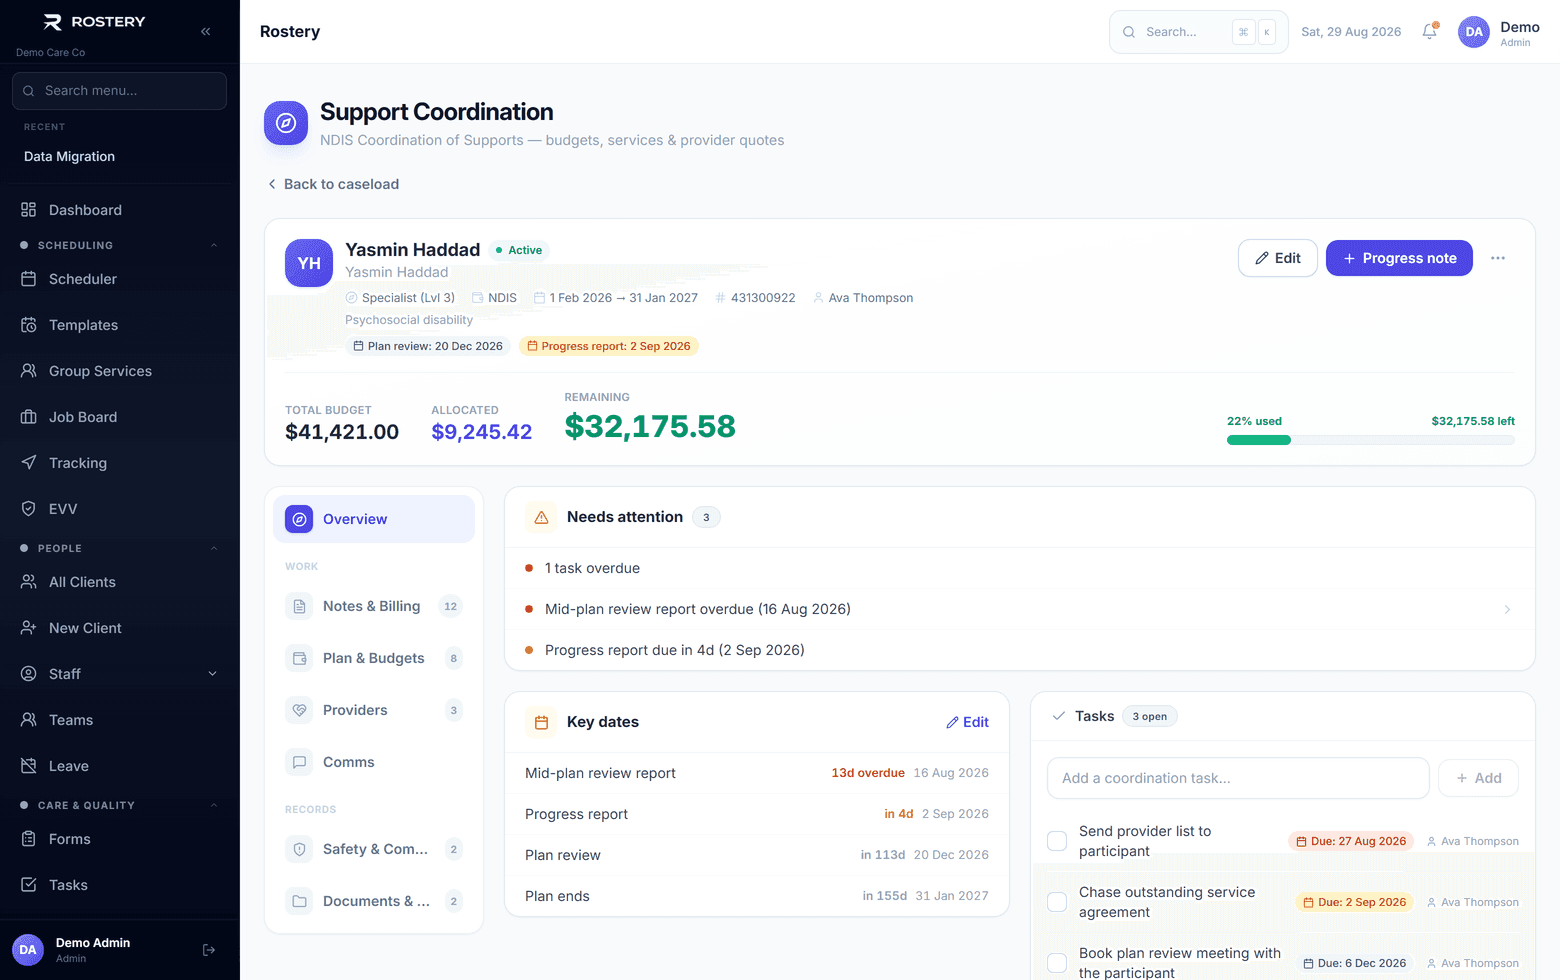Open the notifications bell
The image size is (1560, 980).
pos(1430,31)
